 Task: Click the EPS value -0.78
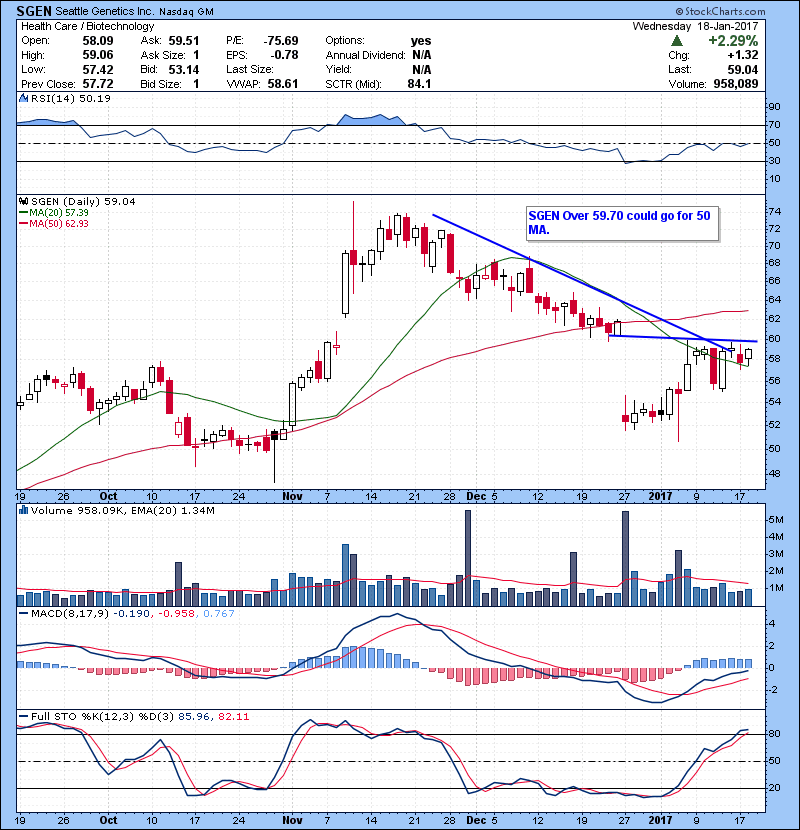(x=284, y=55)
